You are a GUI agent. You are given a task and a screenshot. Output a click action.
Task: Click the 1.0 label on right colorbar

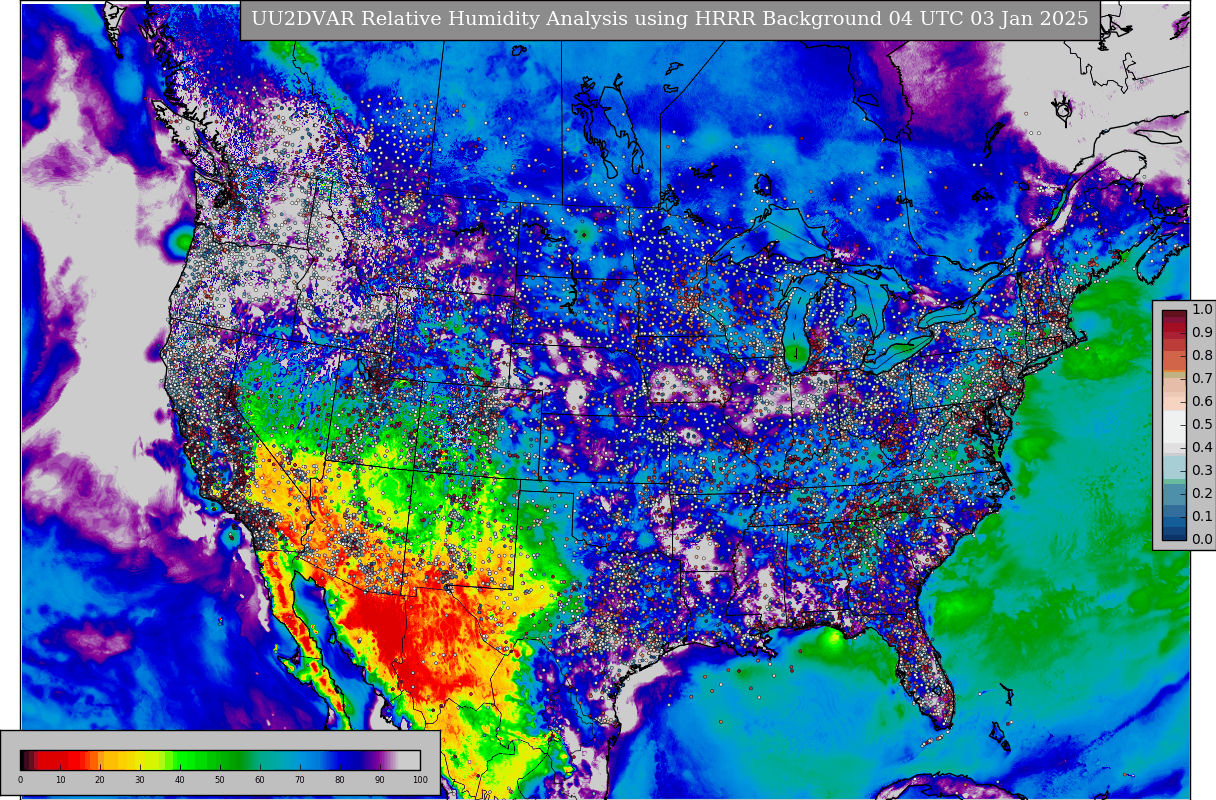[1202, 310]
